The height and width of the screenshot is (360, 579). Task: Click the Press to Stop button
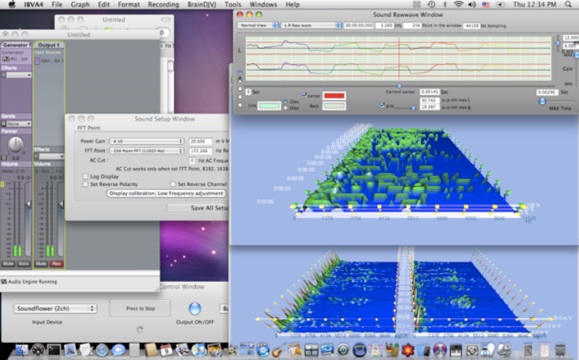(x=140, y=308)
